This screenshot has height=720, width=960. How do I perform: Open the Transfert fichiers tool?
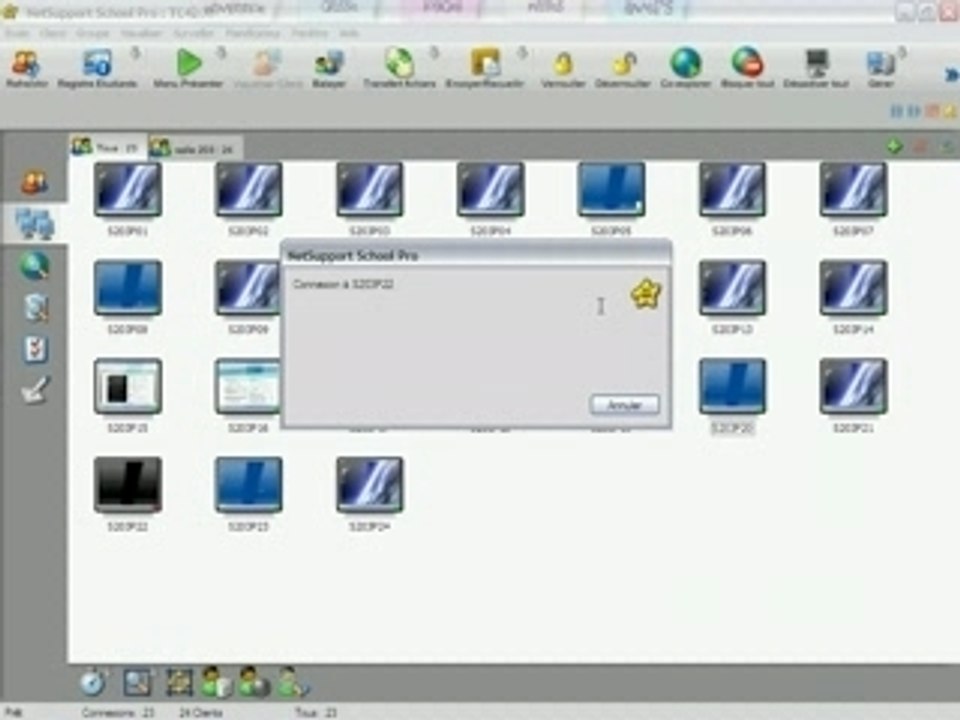(x=399, y=68)
